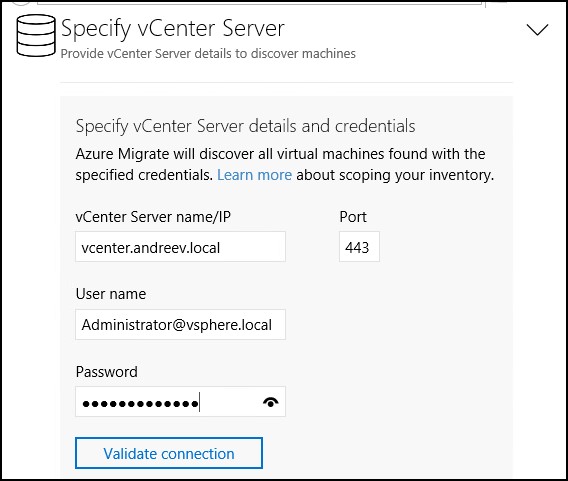The height and width of the screenshot is (481, 568).
Task: Click the partially visible text box at top edge
Action: pyautogui.click(x=259, y=2)
